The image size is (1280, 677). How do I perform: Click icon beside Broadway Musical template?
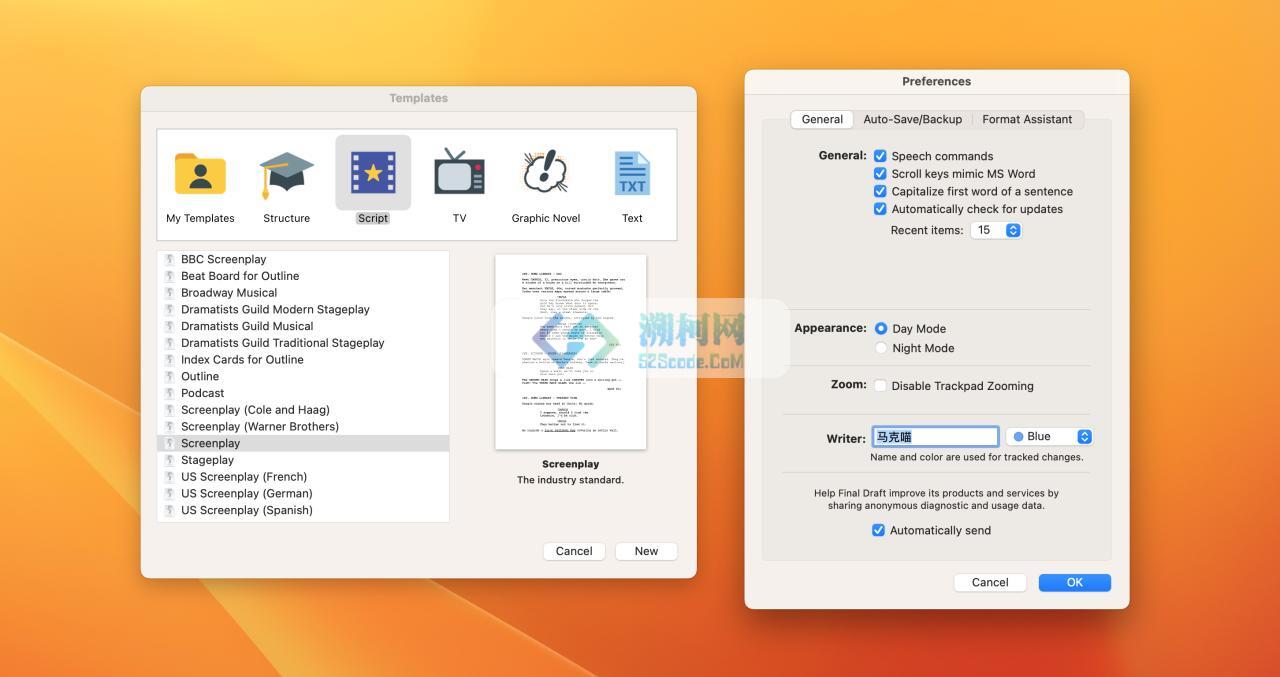click(170, 293)
